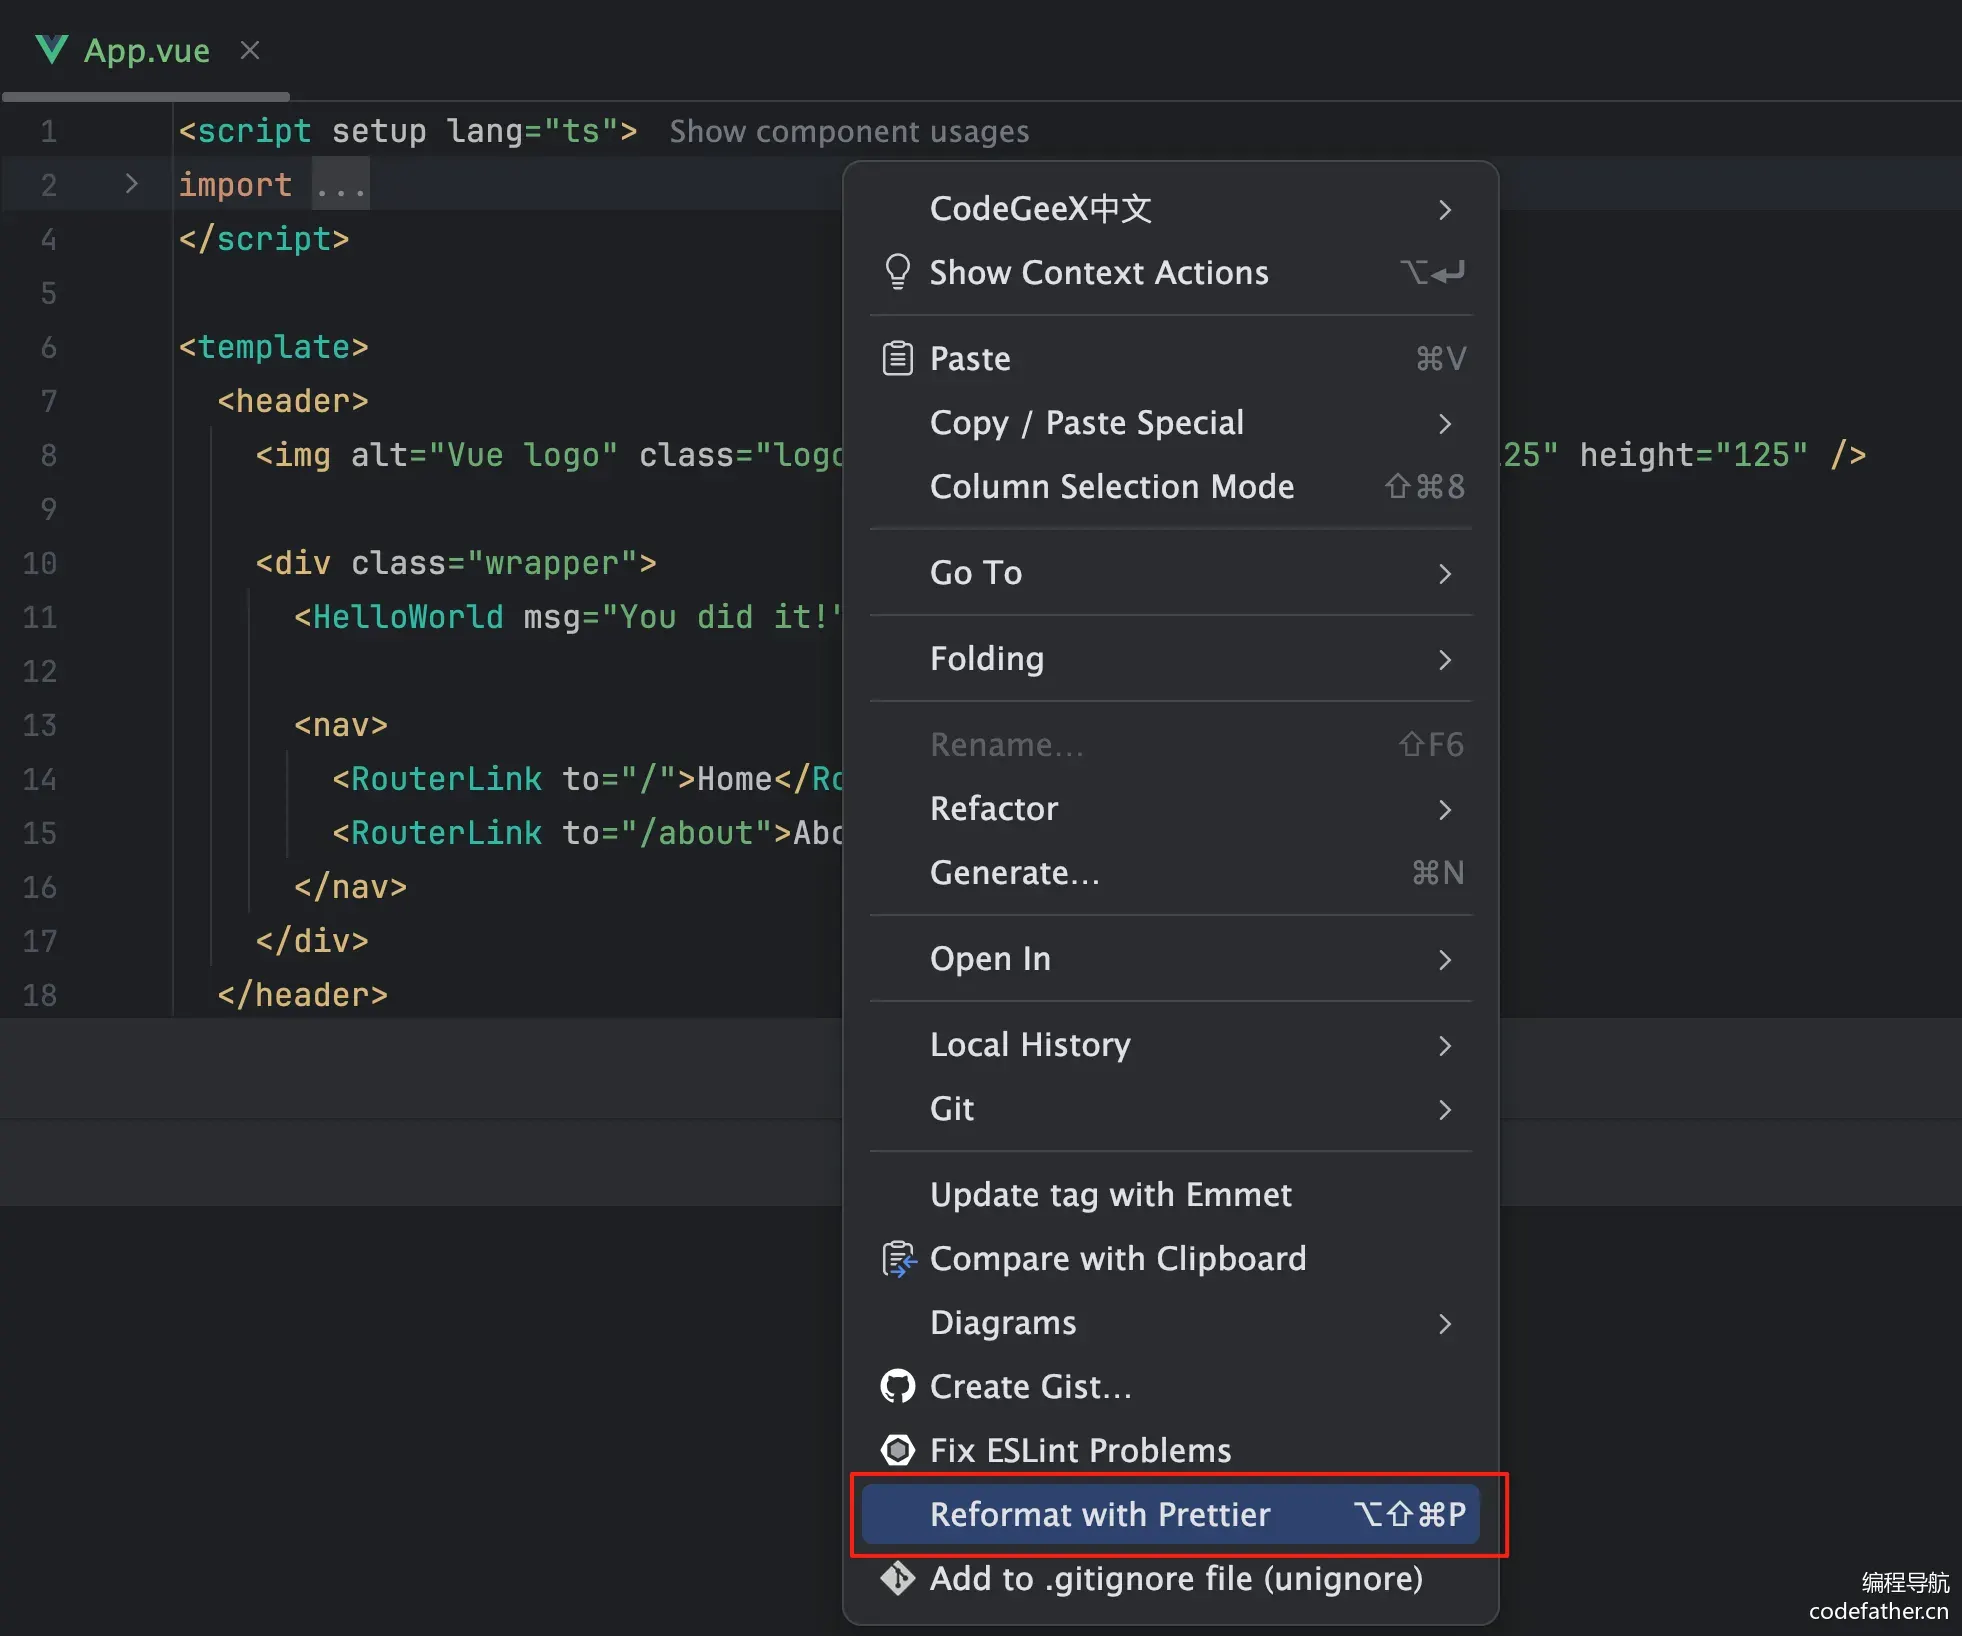
Task: Open the Open In submenu
Action: (1171, 959)
